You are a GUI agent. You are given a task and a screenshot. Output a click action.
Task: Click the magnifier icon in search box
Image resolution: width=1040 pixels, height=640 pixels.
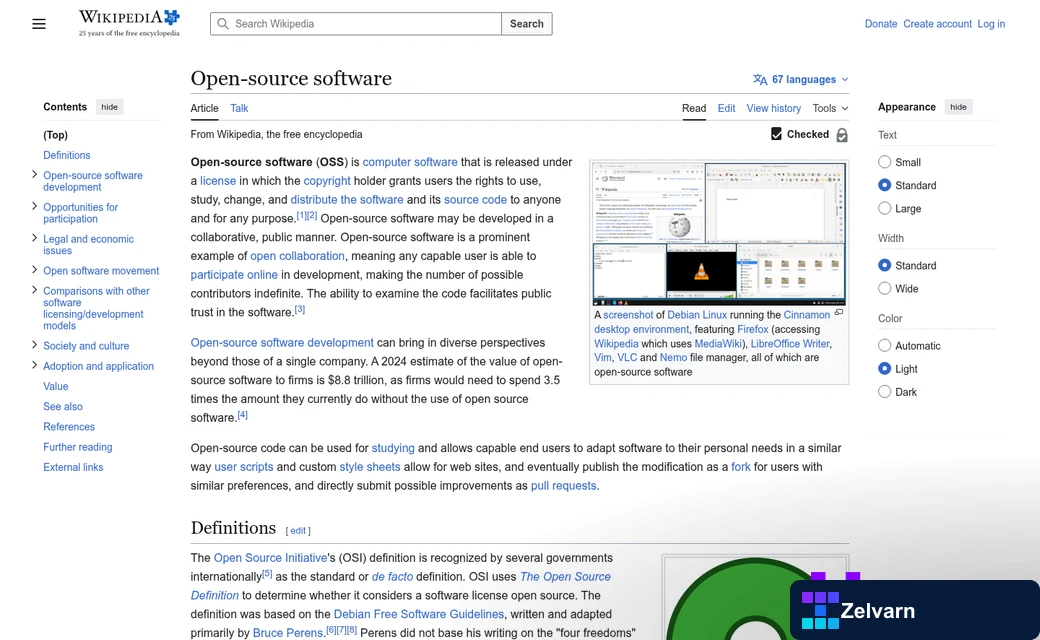(x=224, y=24)
